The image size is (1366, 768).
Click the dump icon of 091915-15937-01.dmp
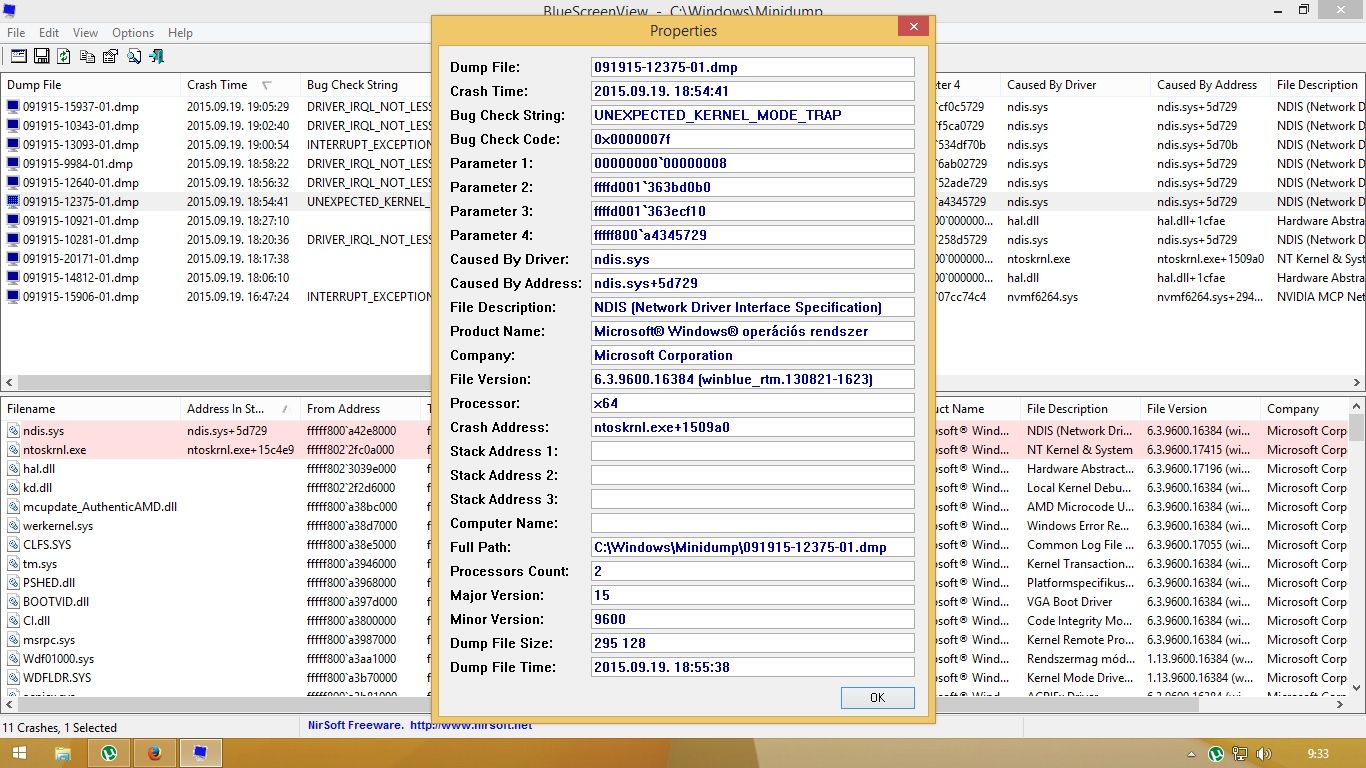(x=13, y=107)
